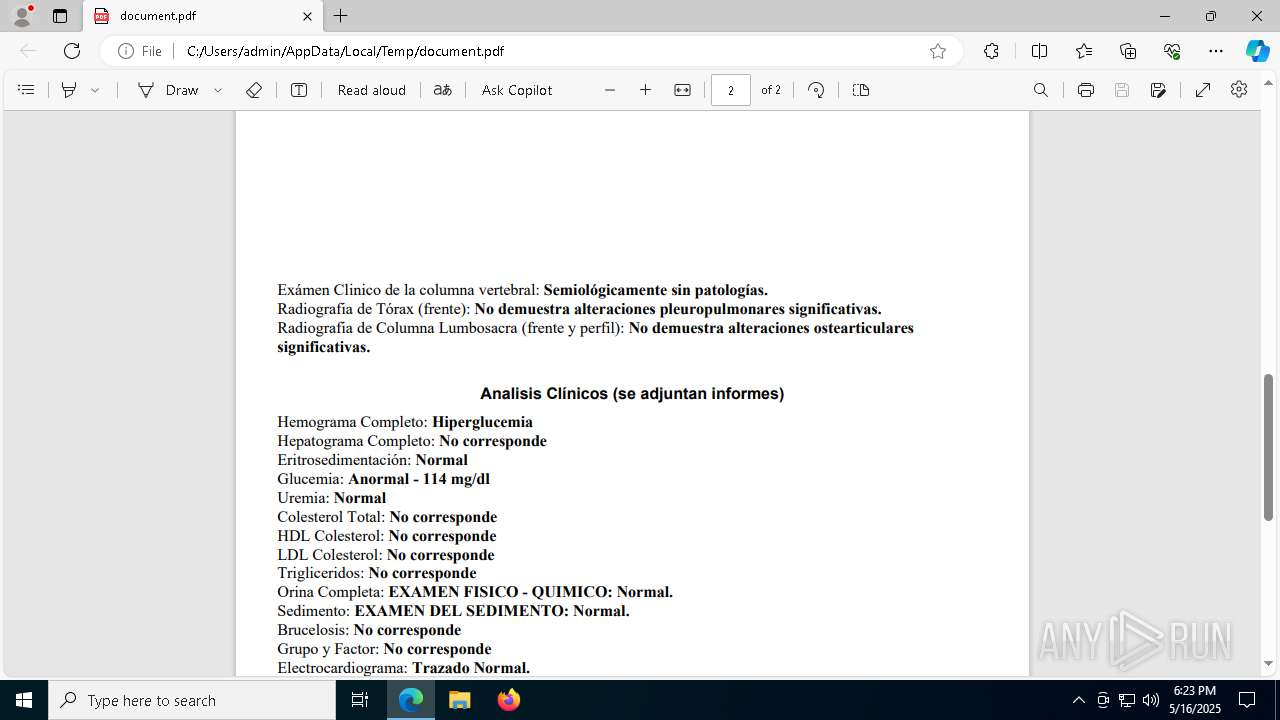Click 'Analisis Clínicos (se adjuntan informes)' heading
1280x720 pixels.
632,394
